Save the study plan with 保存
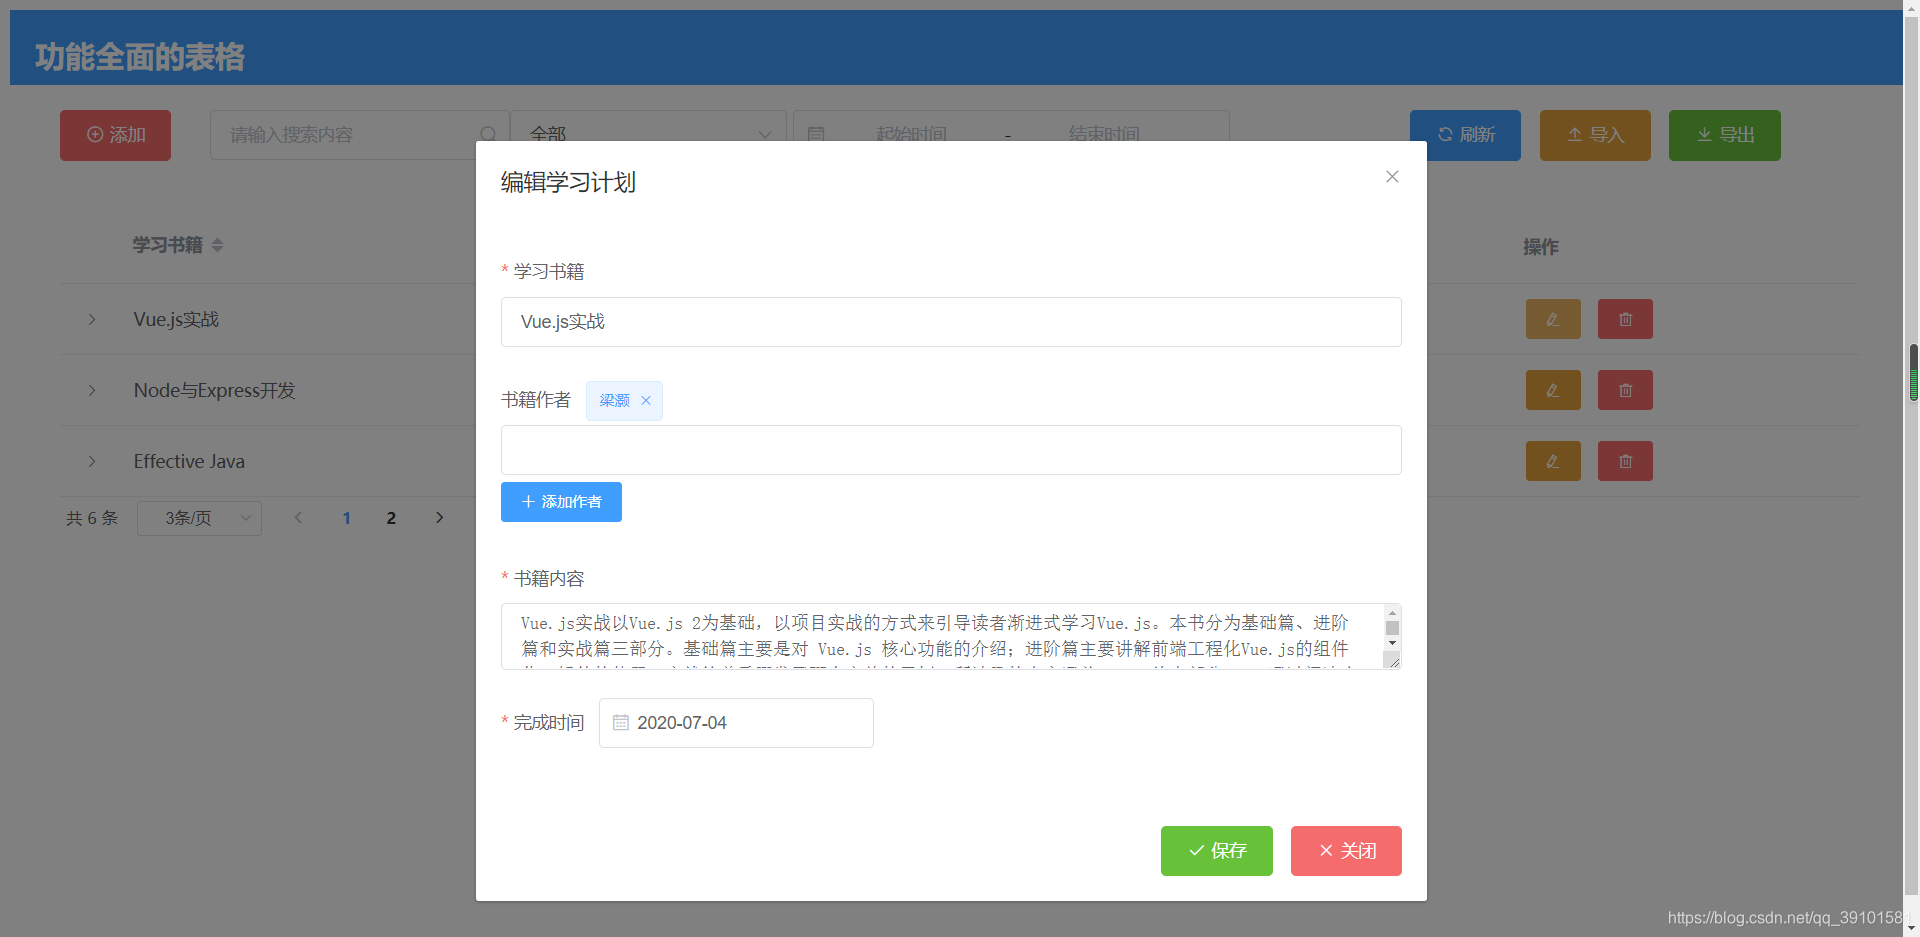Image resolution: width=1920 pixels, height=937 pixels. point(1217,851)
